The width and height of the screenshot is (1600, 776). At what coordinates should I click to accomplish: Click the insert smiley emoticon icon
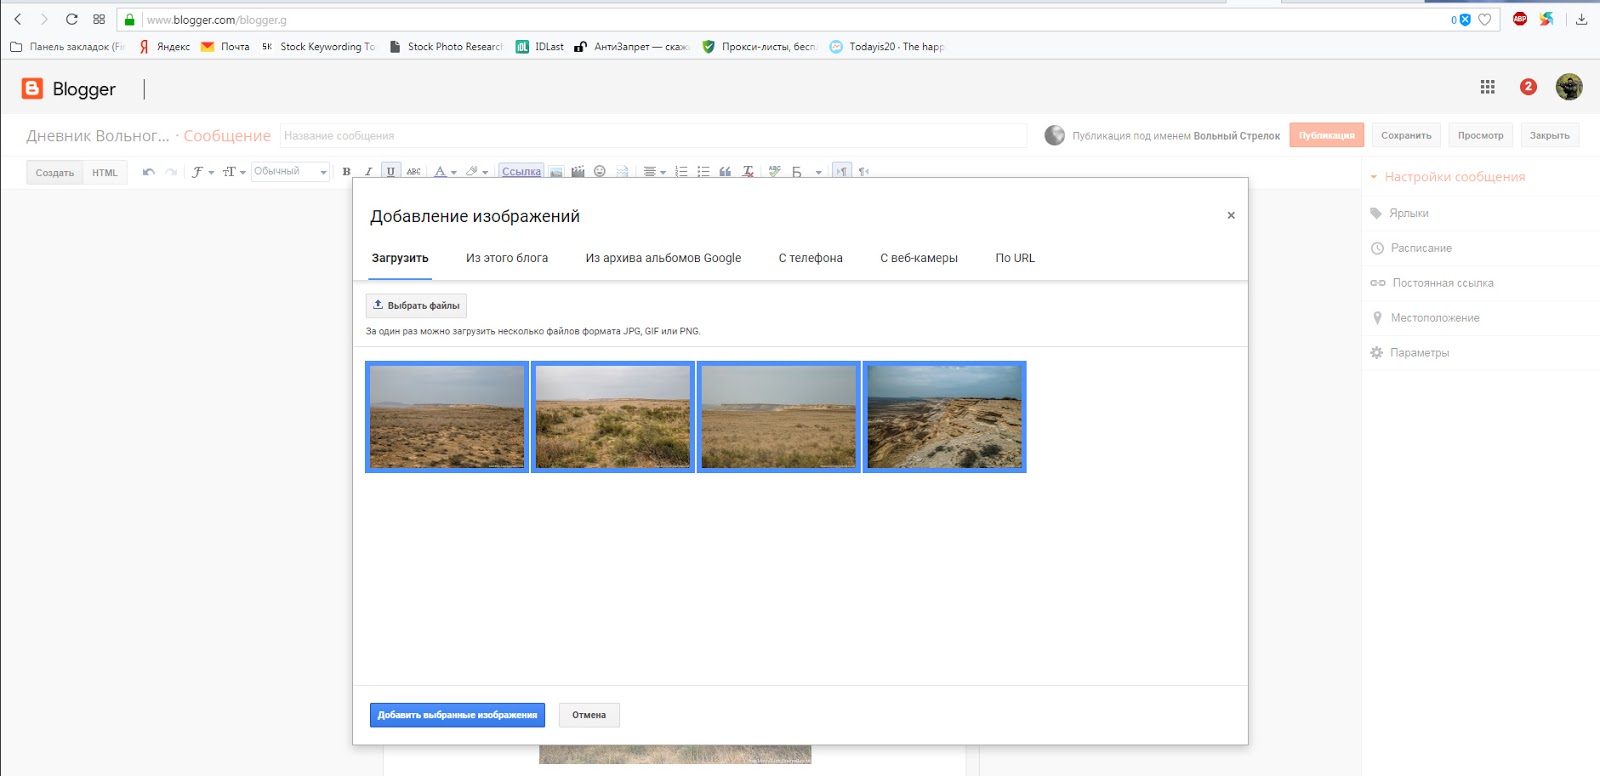click(x=600, y=172)
